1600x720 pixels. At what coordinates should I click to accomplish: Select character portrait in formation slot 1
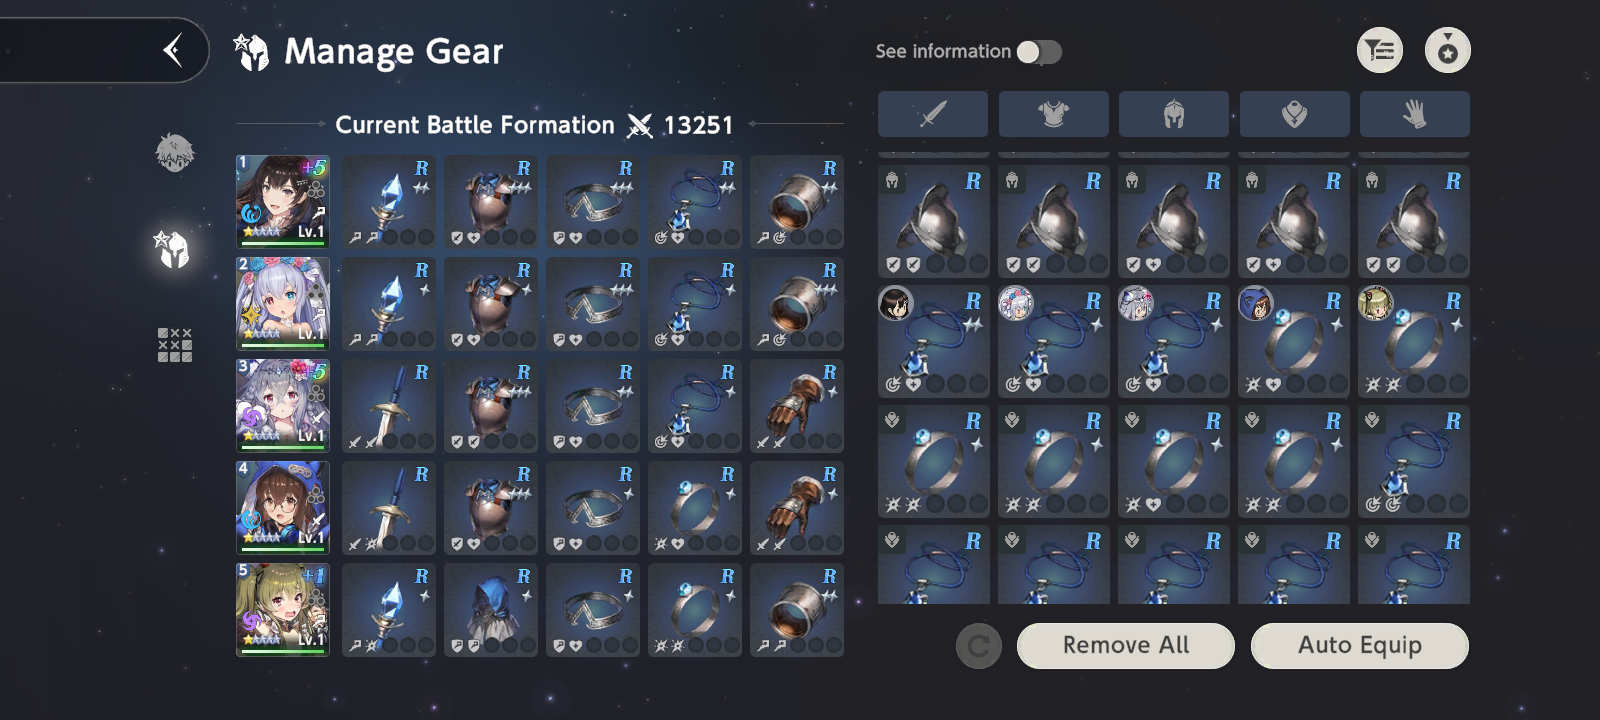(x=283, y=201)
